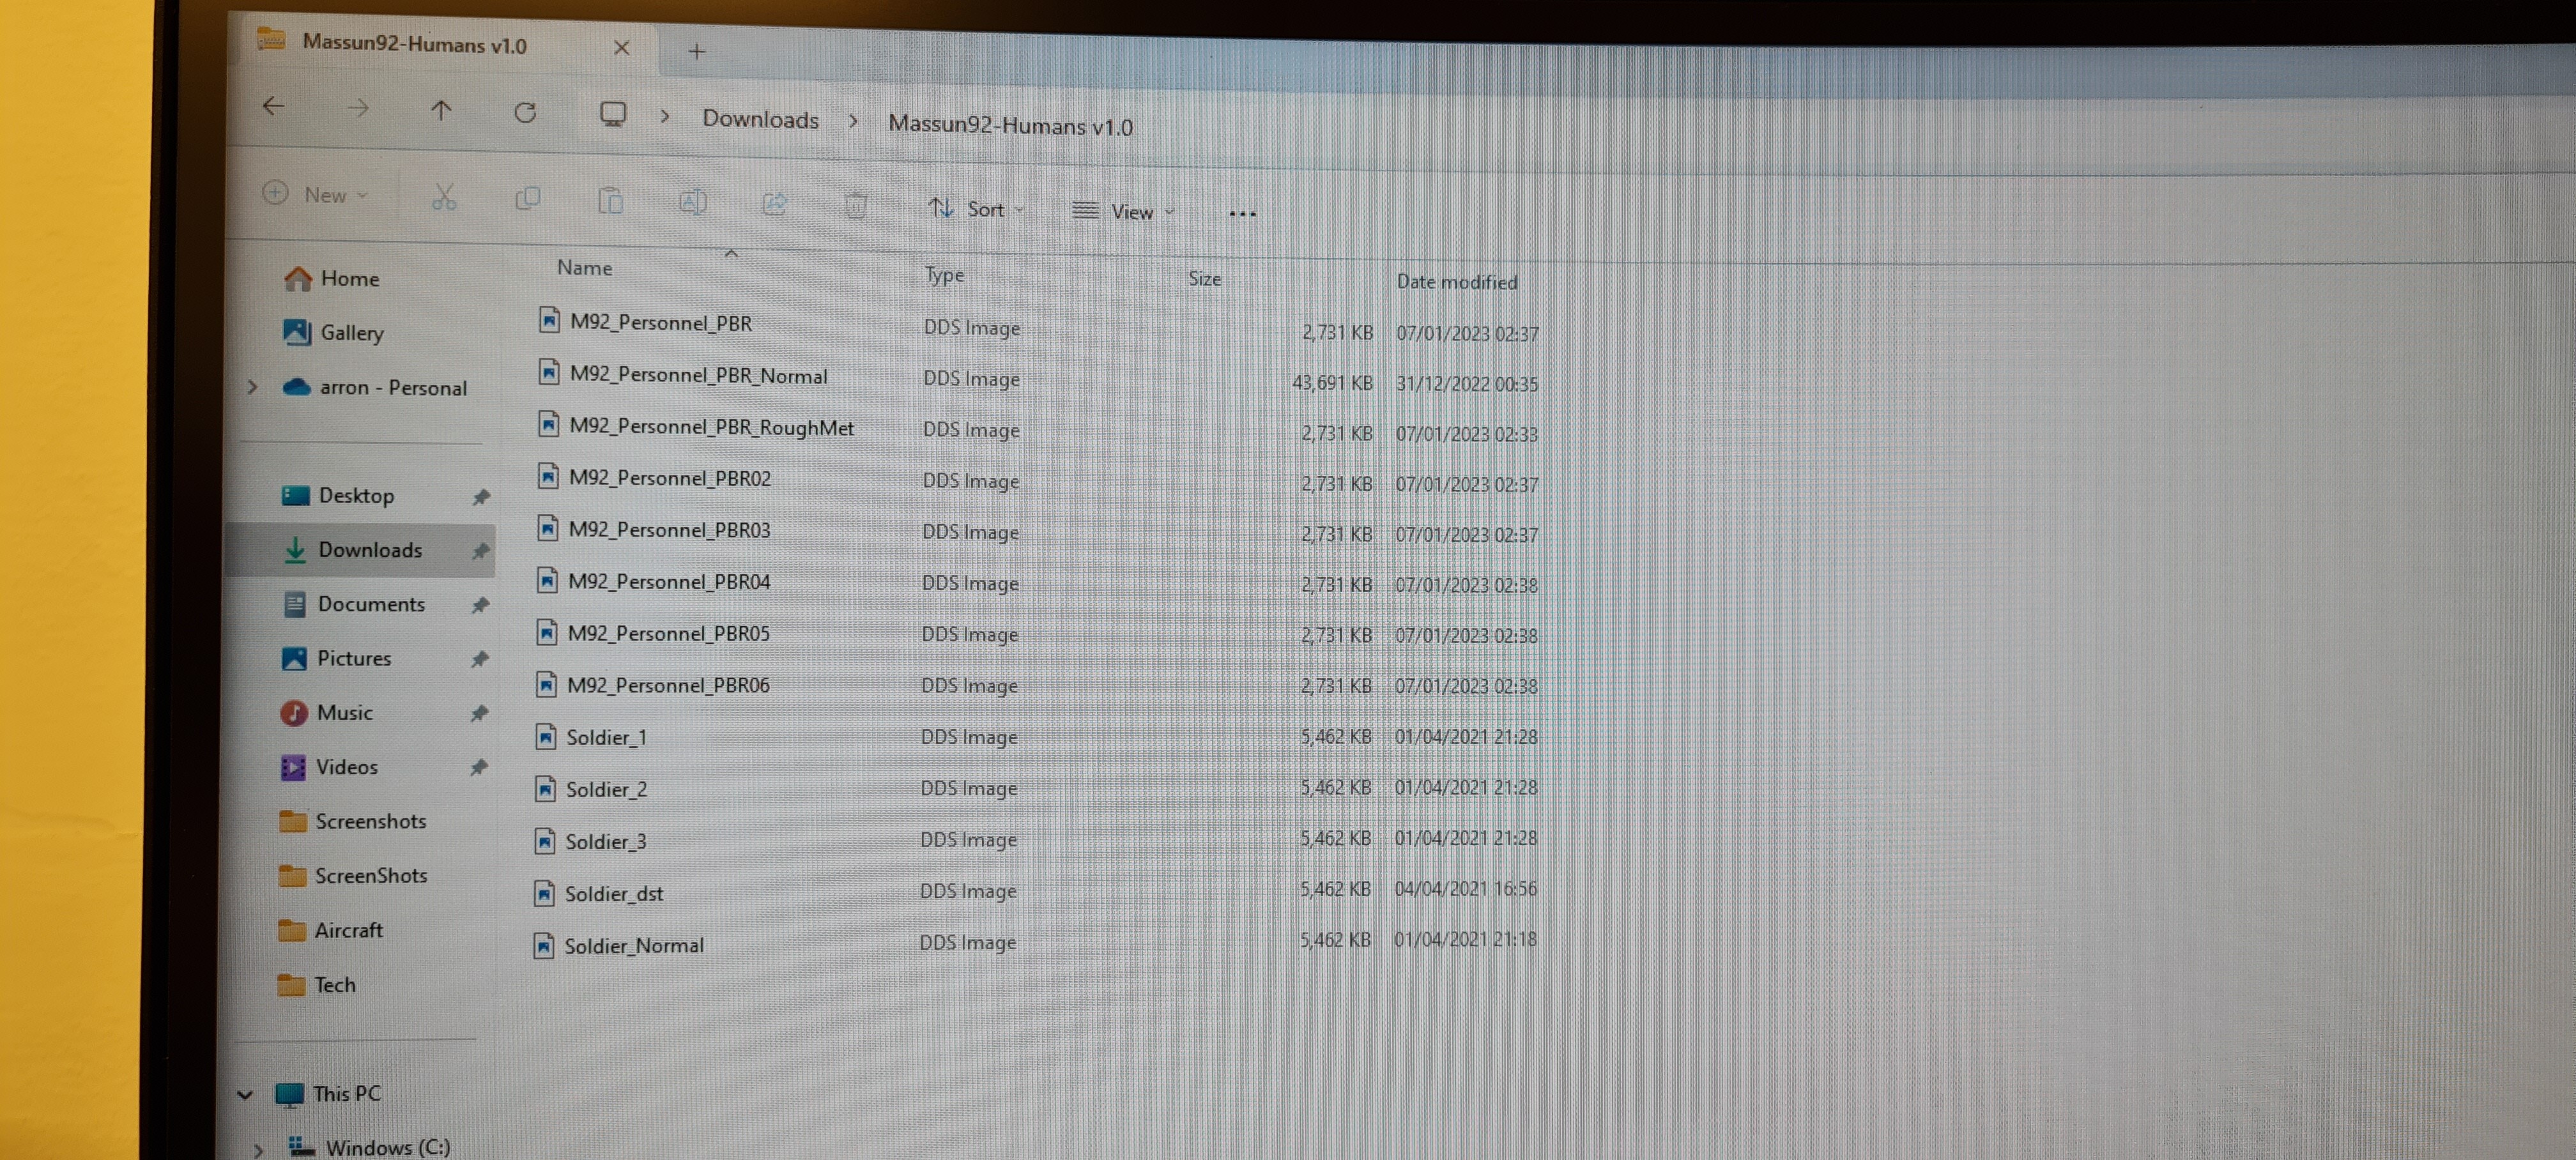Select file M92_Personnel_PBR06
Viewport: 2576px width, 1160px height.
coord(652,686)
